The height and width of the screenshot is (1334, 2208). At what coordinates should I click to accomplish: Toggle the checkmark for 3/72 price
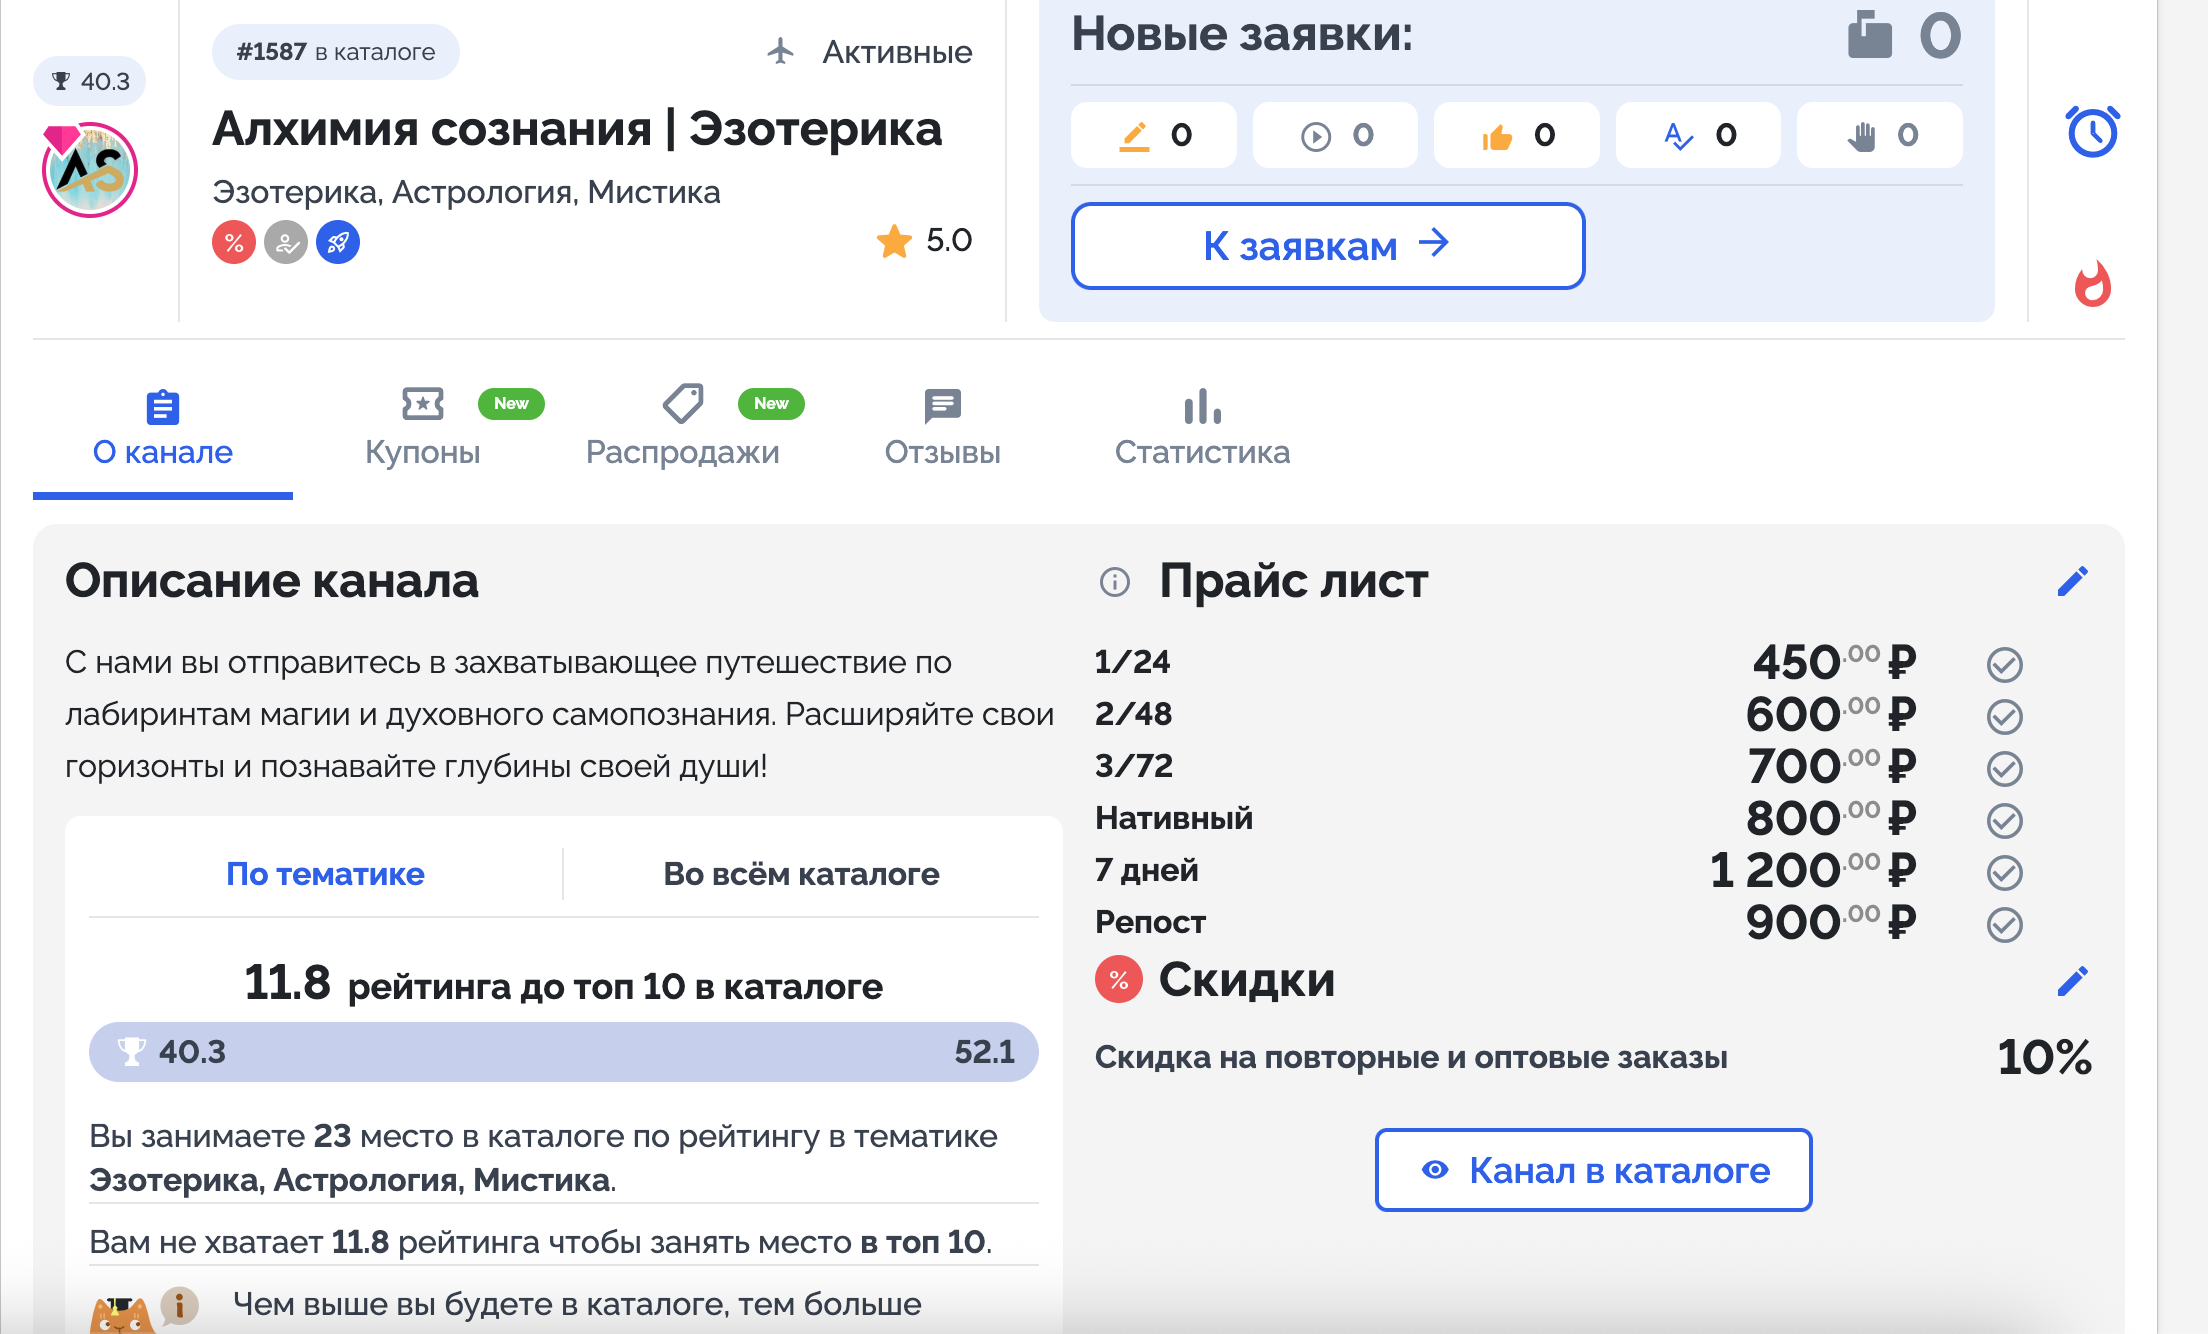point(2004,768)
